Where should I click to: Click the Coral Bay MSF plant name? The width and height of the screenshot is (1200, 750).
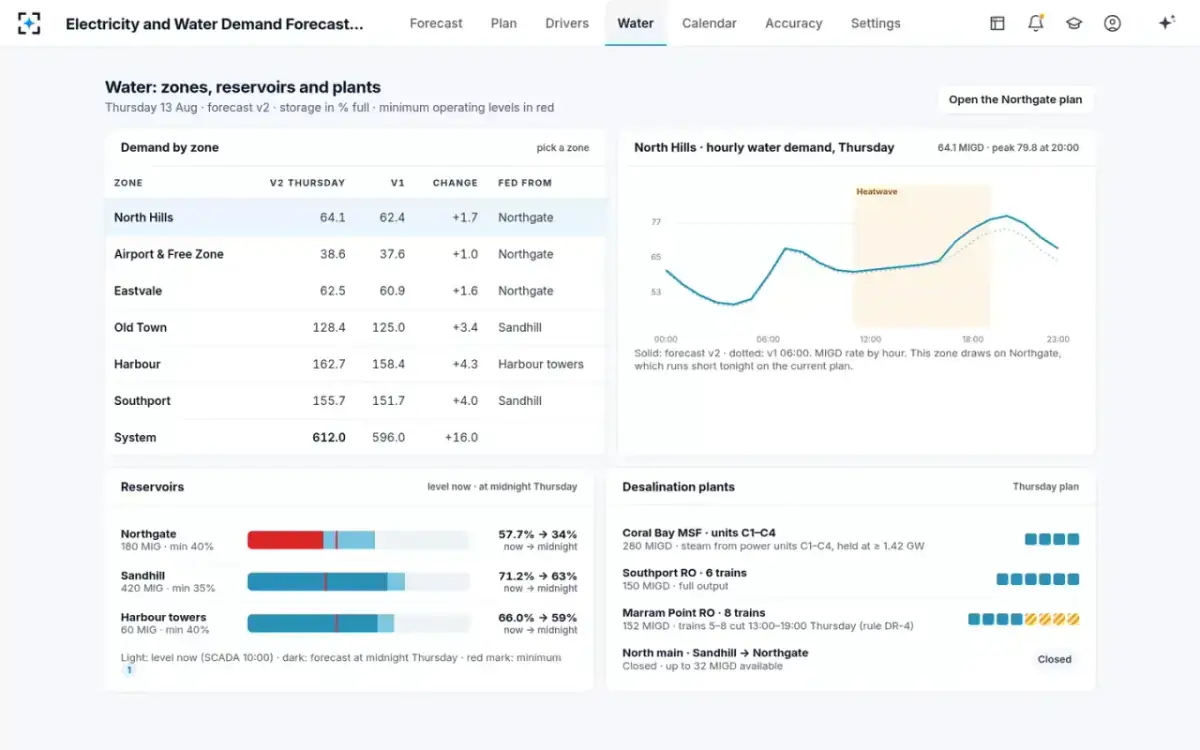click(x=699, y=533)
